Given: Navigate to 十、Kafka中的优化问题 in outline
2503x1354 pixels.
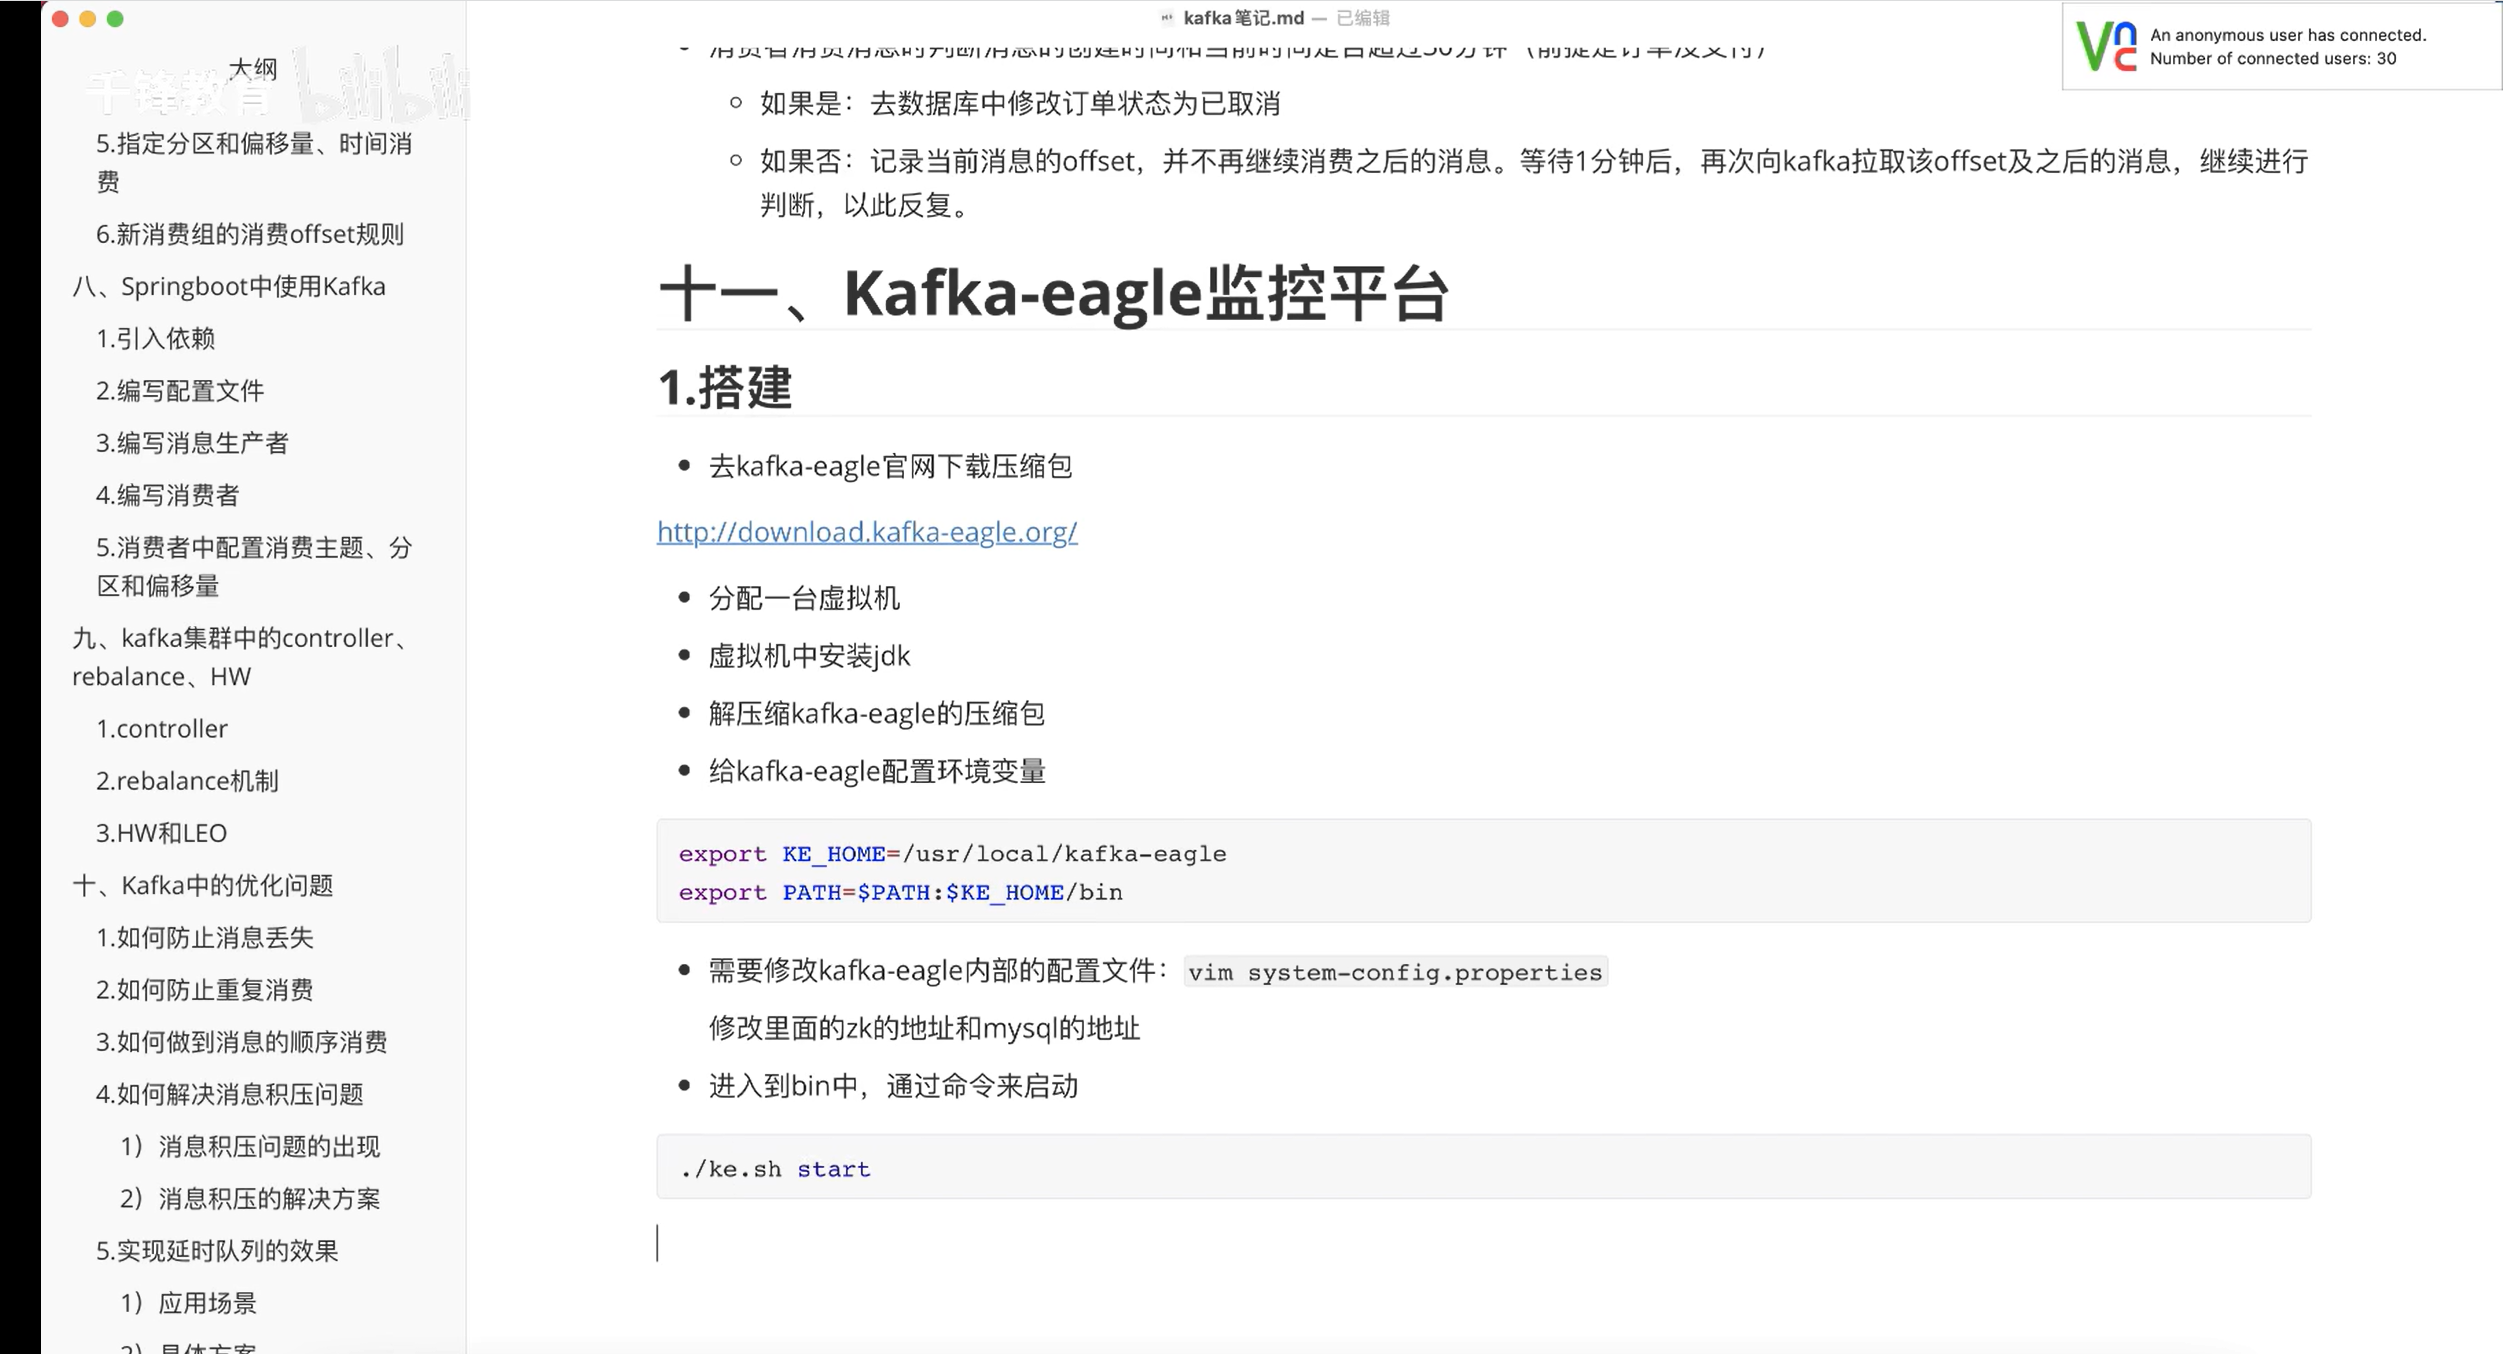Looking at the screenshot, I should [203, 886].
